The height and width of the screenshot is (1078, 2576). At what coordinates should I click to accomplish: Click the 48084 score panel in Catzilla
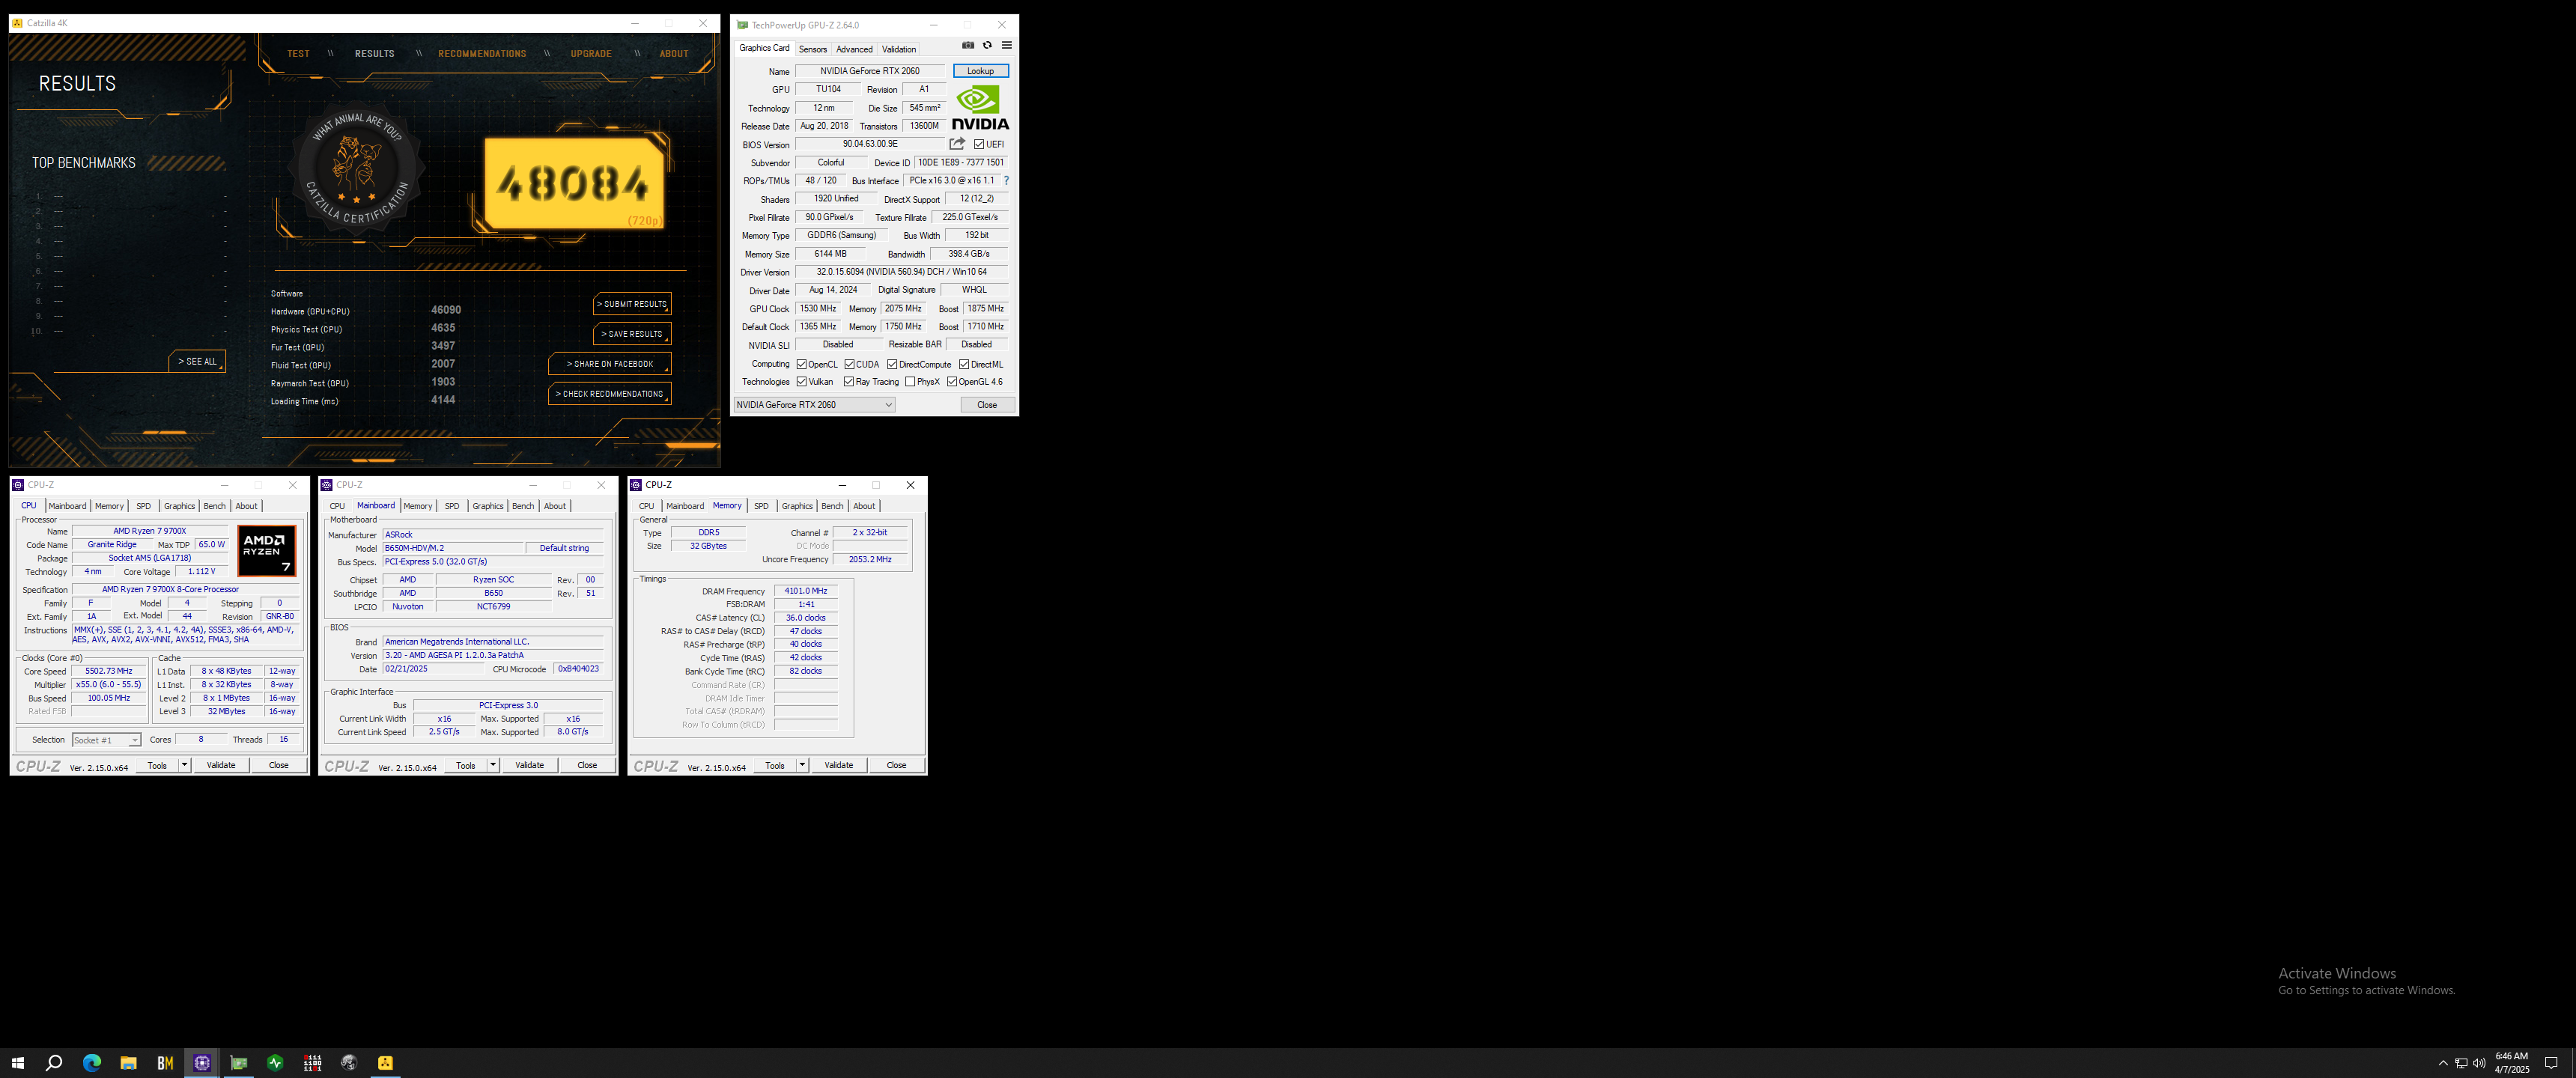[574, 183]
